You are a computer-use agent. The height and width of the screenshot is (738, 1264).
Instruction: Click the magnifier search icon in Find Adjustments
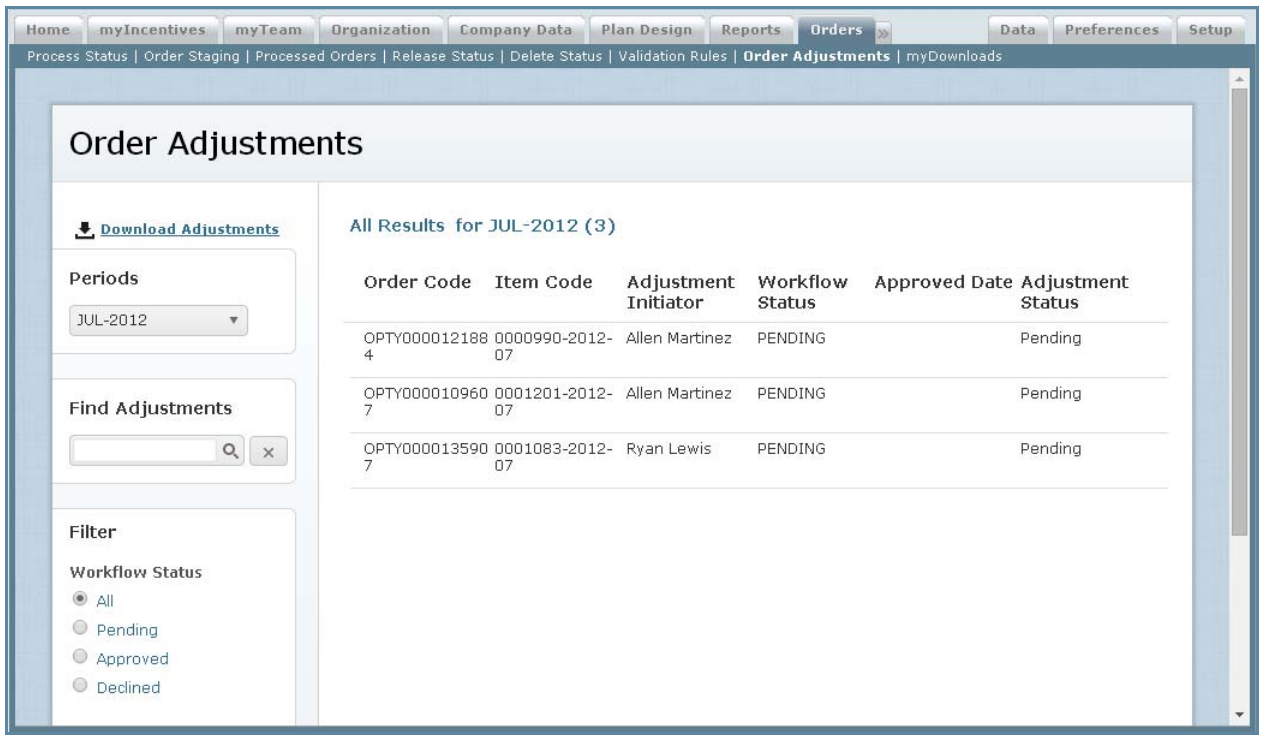tap(230, 451)
